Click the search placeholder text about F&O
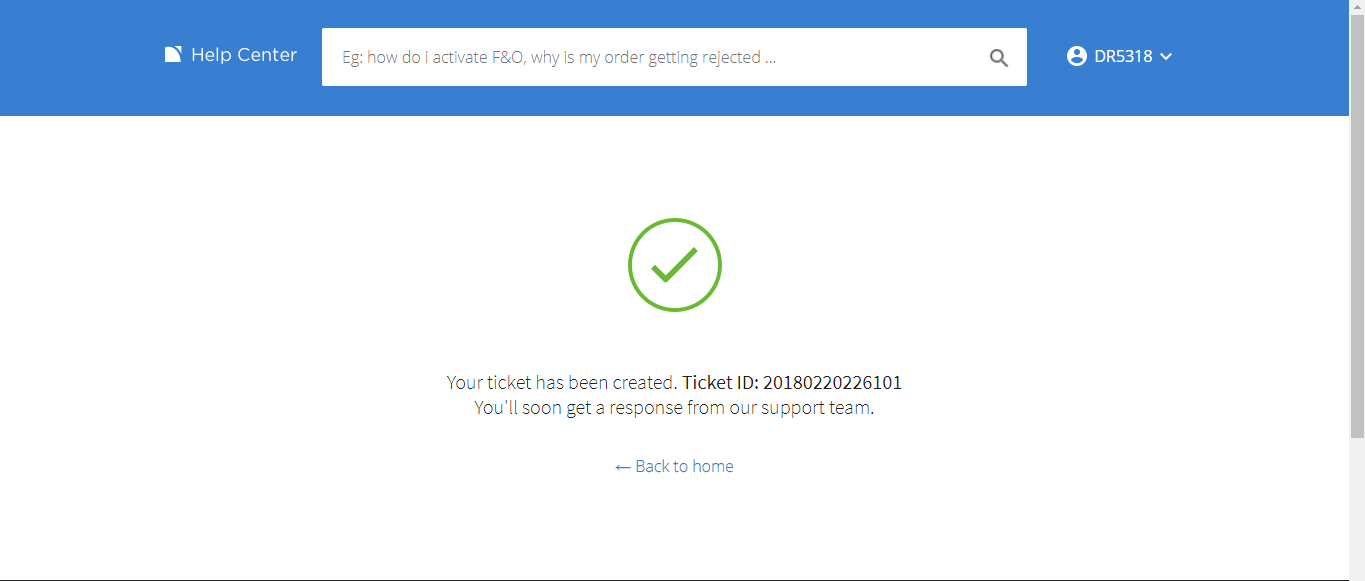 [x=559, y=57]
